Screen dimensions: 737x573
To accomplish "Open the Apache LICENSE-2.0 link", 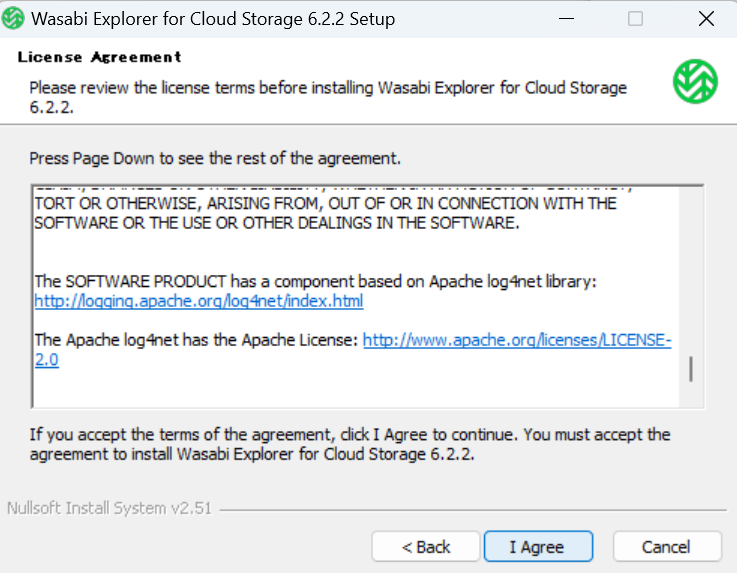I will click(x=517, y=340).
